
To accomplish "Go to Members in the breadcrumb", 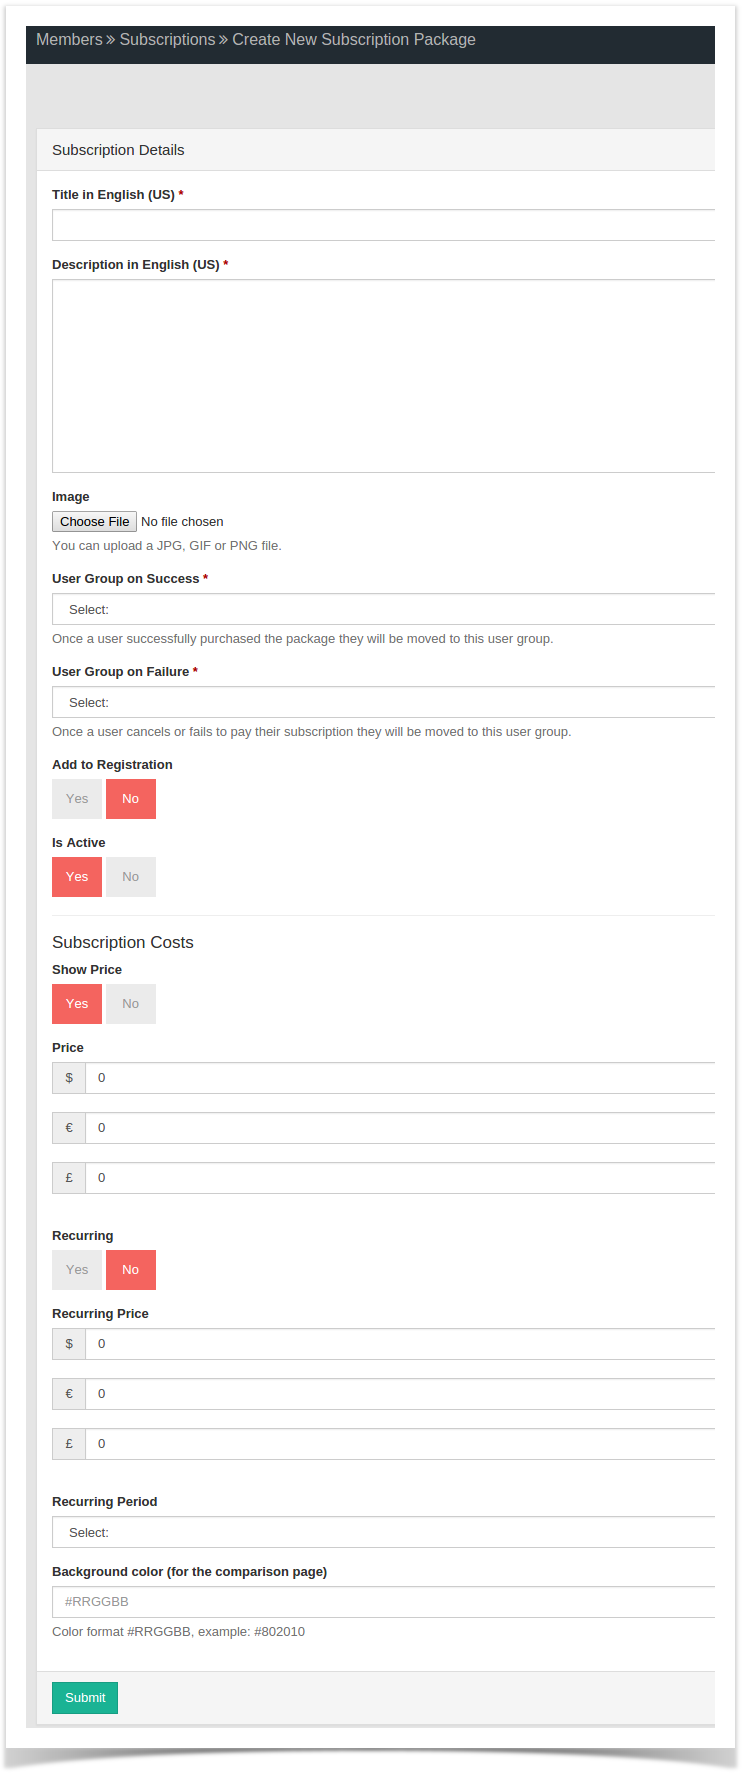I will [x=69, y=40].
